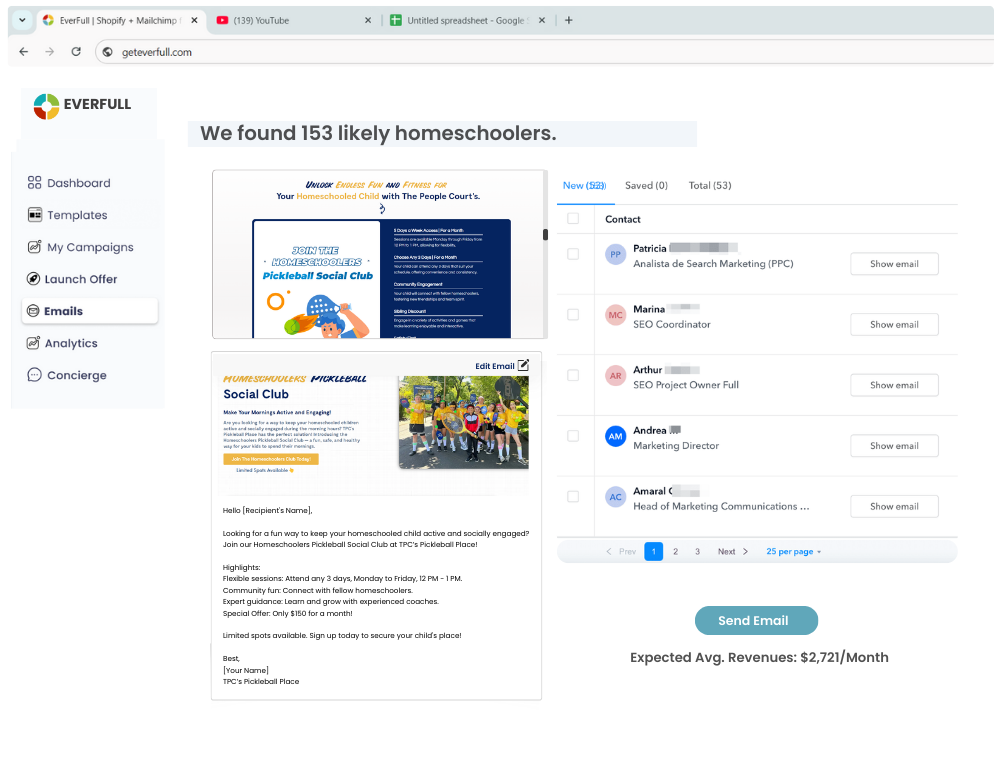Check the box for Amaral
The height and width of the screenshot is (760, 1000).
573,496
